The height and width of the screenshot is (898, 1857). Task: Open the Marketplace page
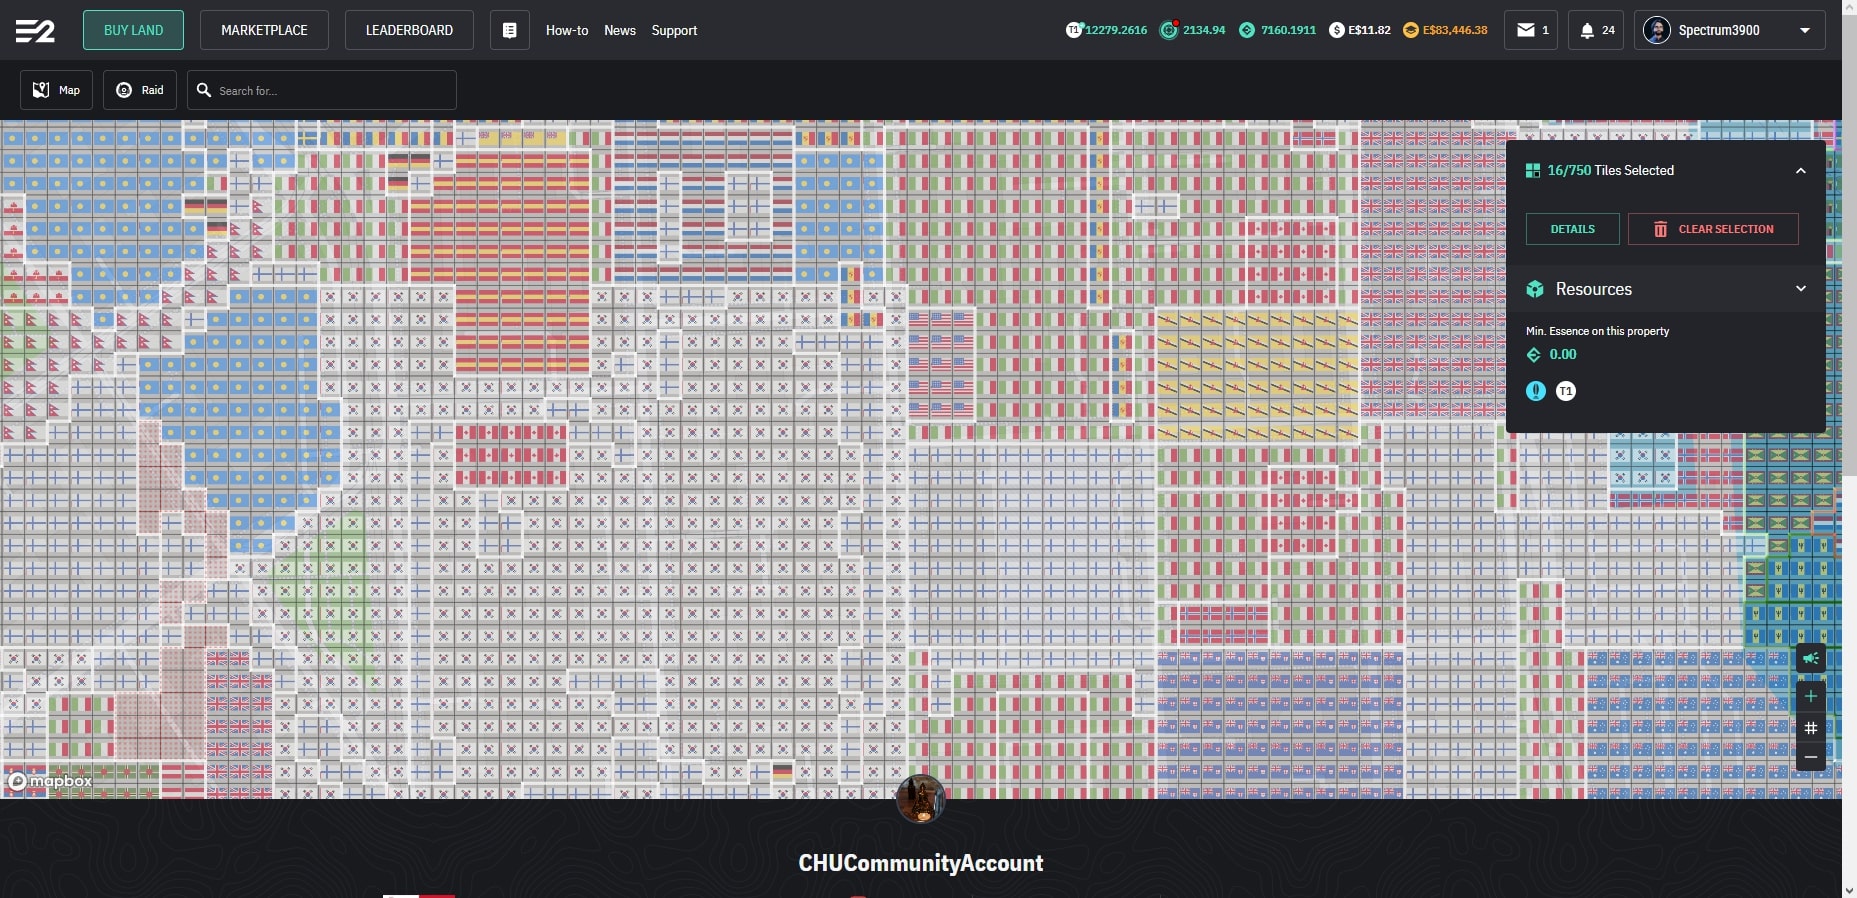264,30
